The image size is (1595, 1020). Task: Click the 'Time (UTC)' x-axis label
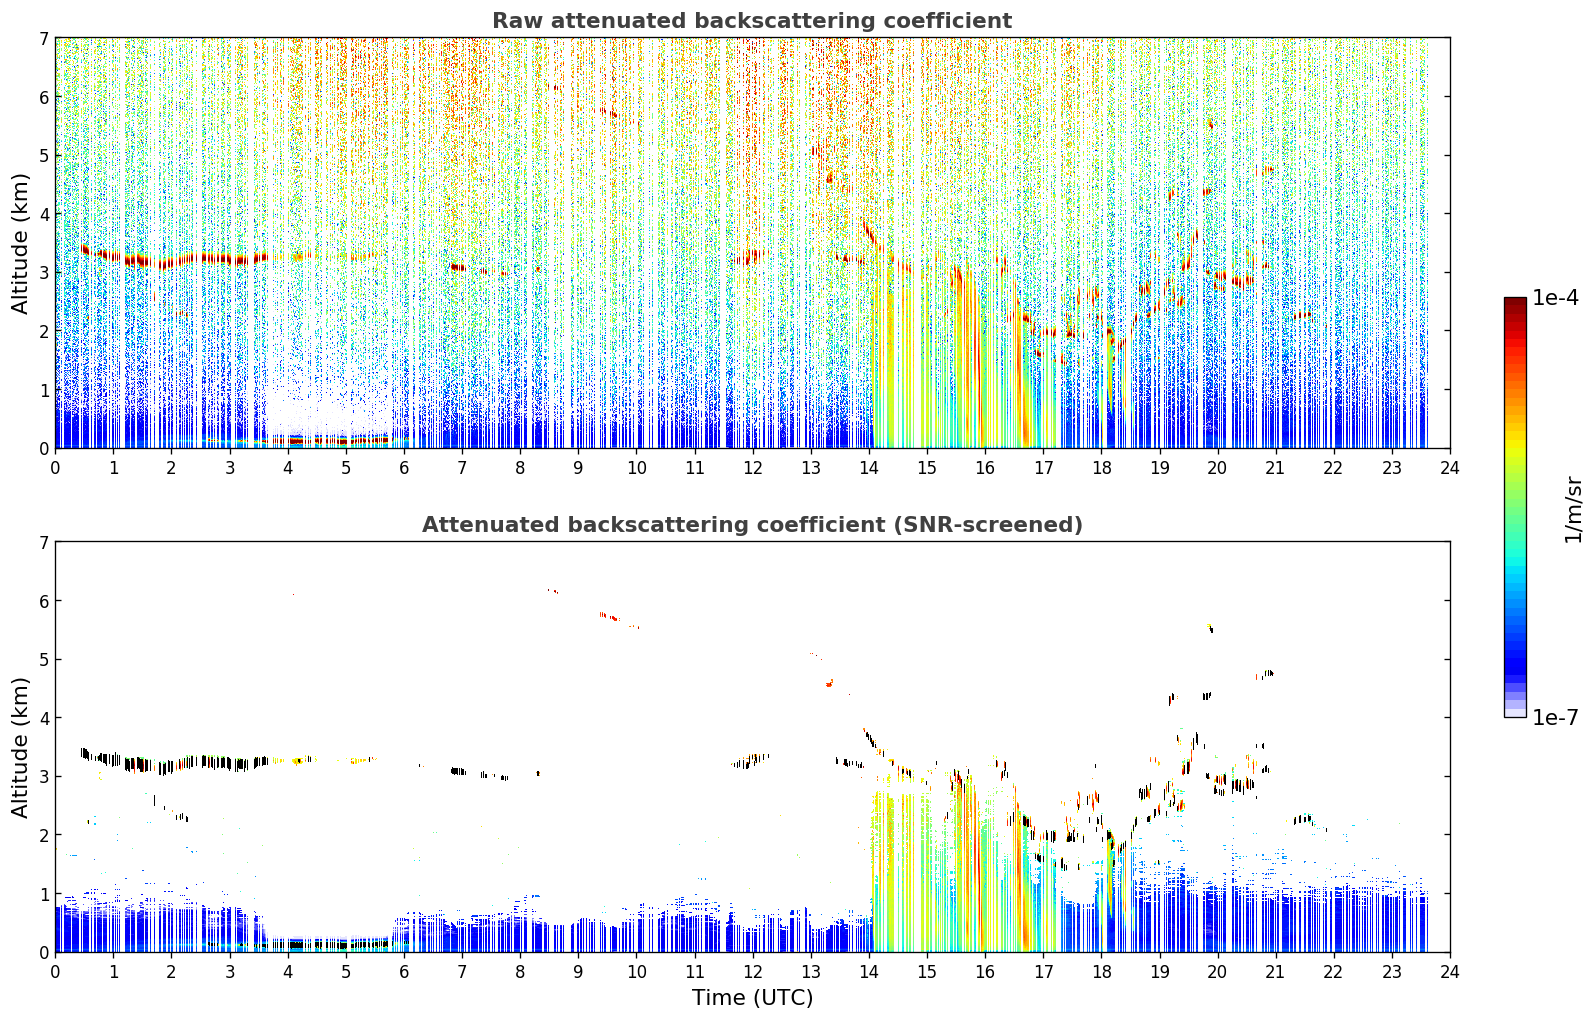click(x=752, y=998)
